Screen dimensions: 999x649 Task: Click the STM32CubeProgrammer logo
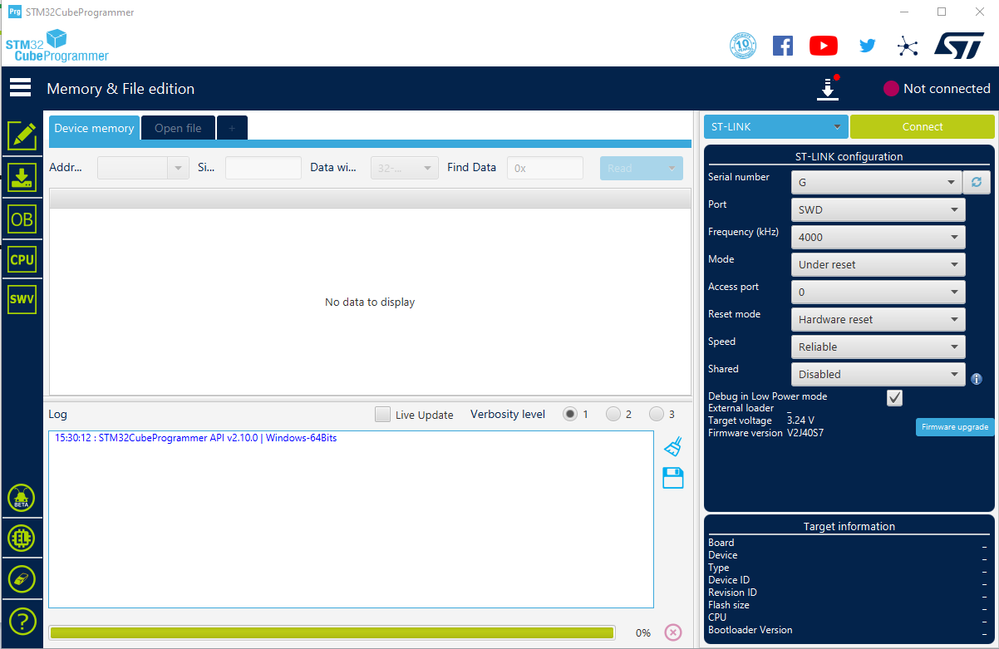[57, 46]
